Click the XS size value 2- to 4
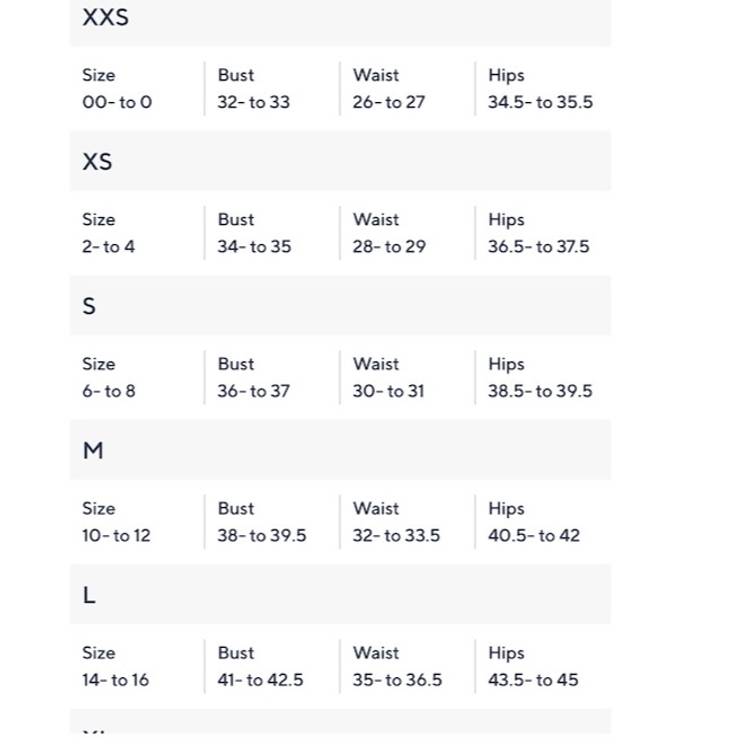750x750 pixels. (108, 246)
